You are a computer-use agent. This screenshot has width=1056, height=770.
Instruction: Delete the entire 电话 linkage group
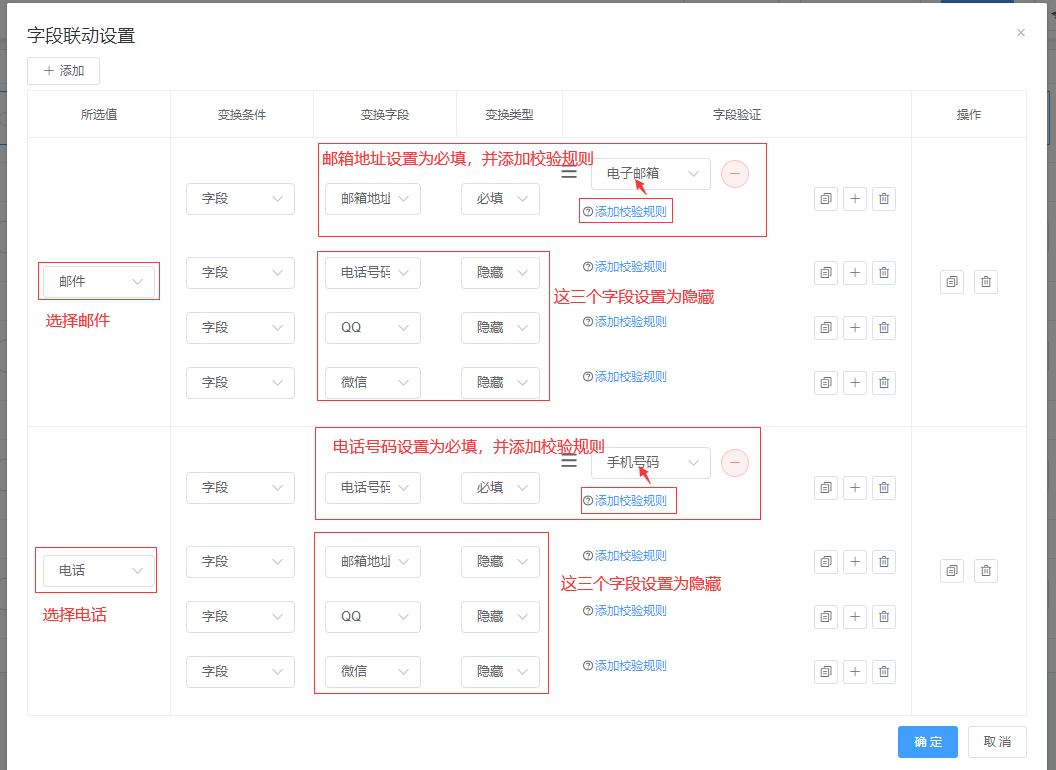click(x=986, y=571)
